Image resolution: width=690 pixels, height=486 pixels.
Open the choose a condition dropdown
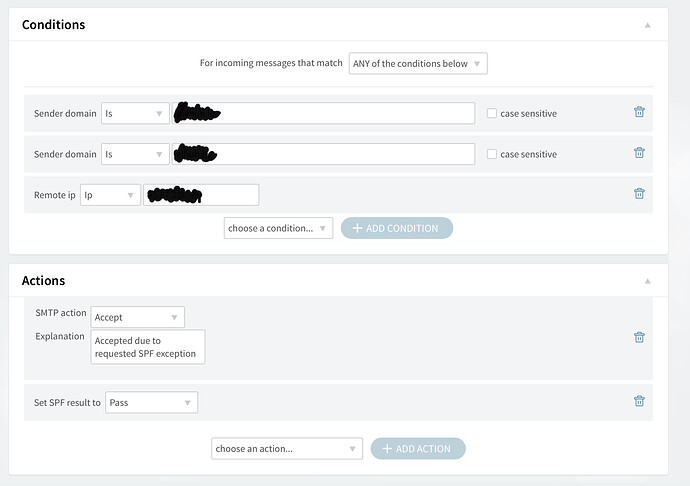[278, 228]
